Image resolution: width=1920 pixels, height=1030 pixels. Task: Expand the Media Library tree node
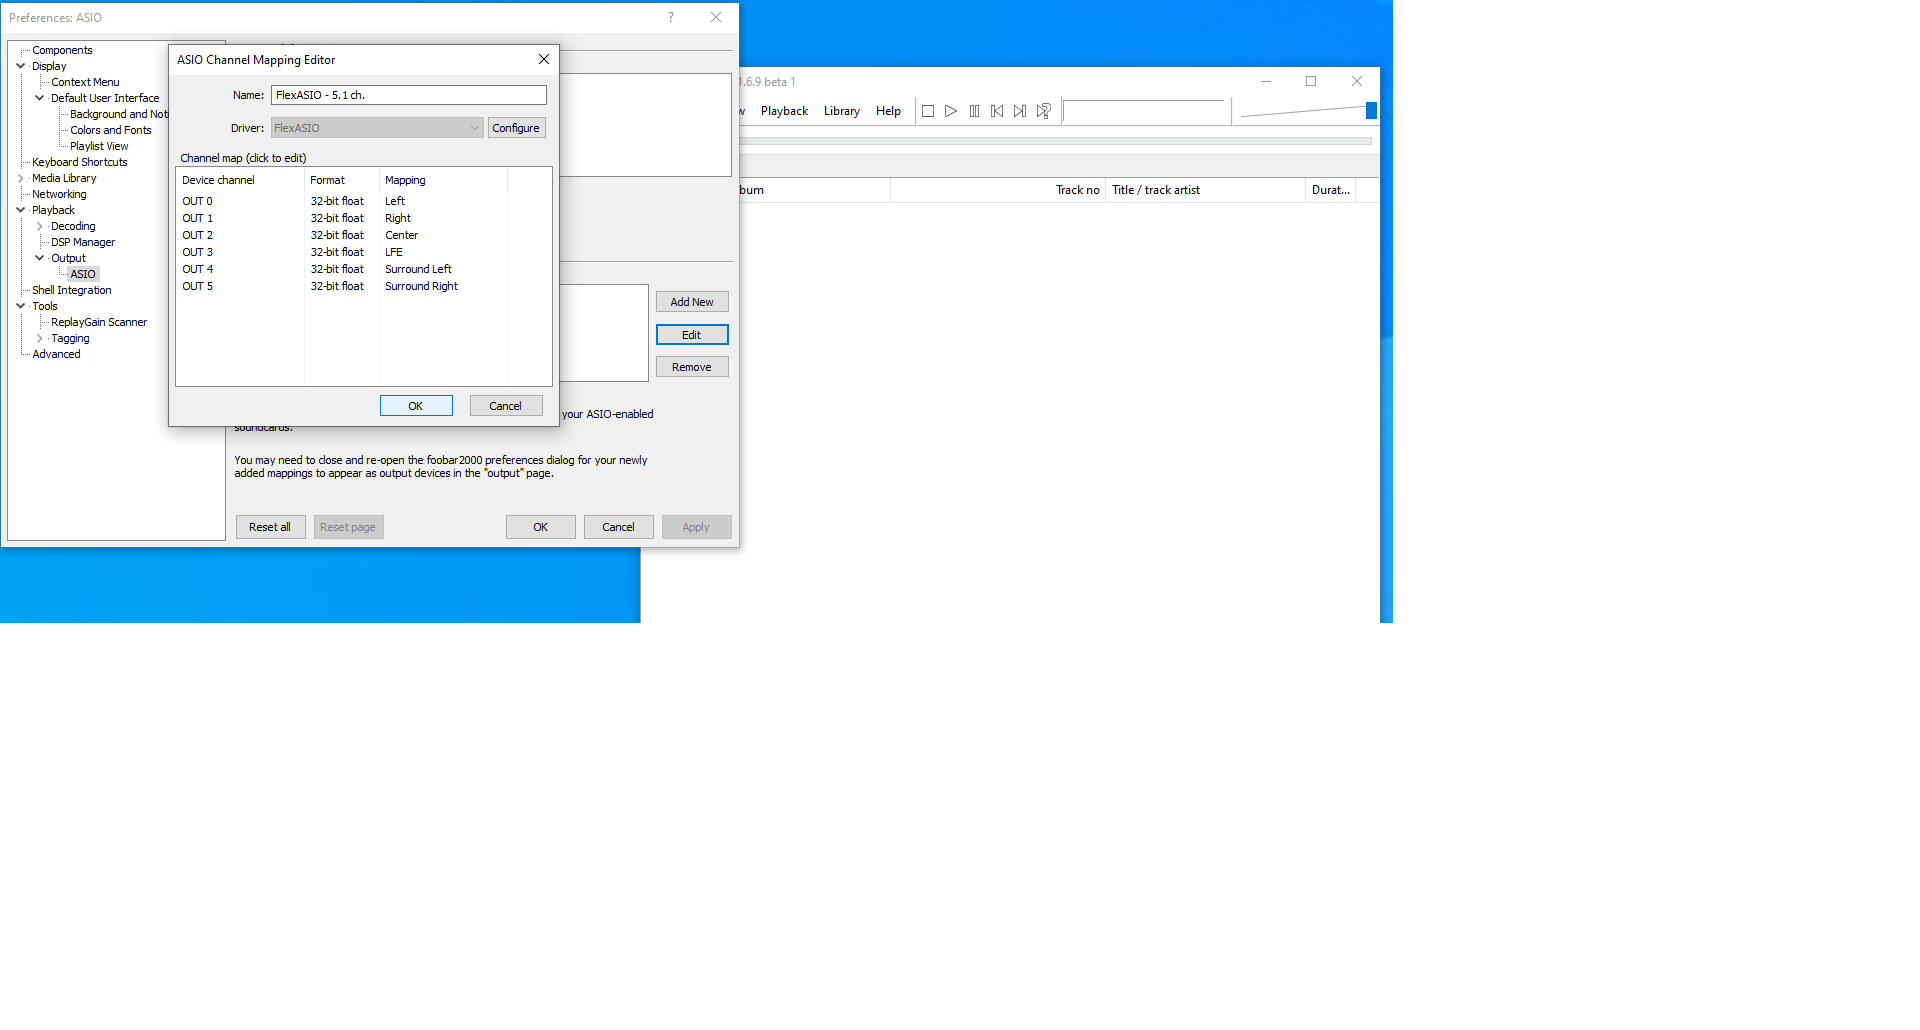click(x=22, y=178)
